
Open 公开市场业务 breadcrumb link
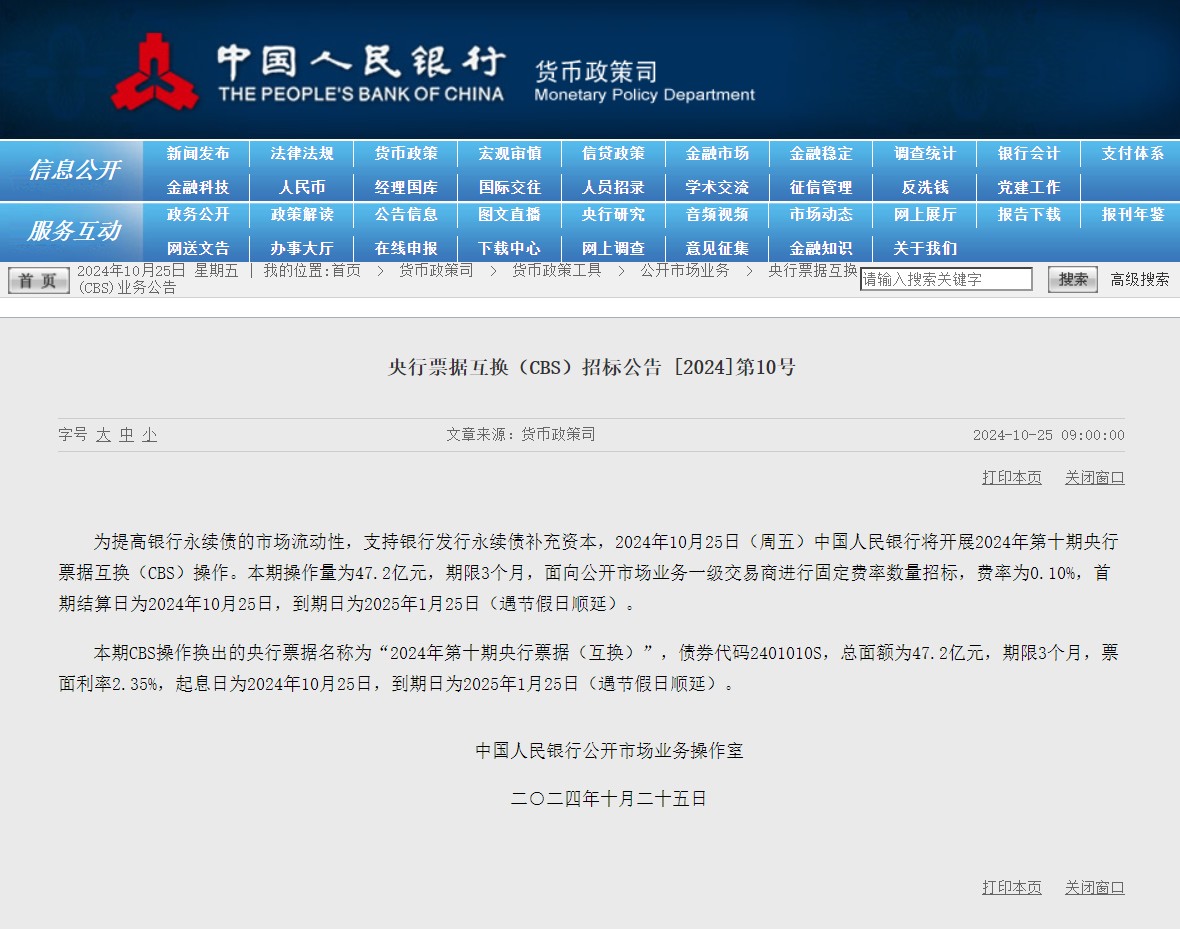pos(685,270)
